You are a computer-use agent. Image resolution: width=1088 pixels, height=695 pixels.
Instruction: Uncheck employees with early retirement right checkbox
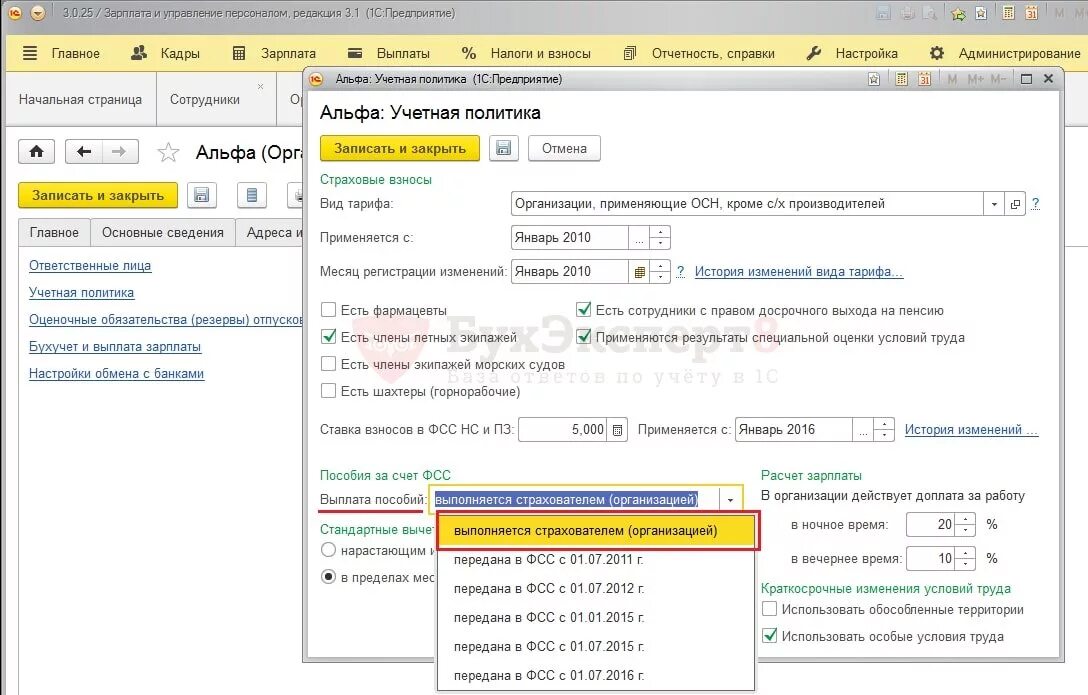click(584, 309)
